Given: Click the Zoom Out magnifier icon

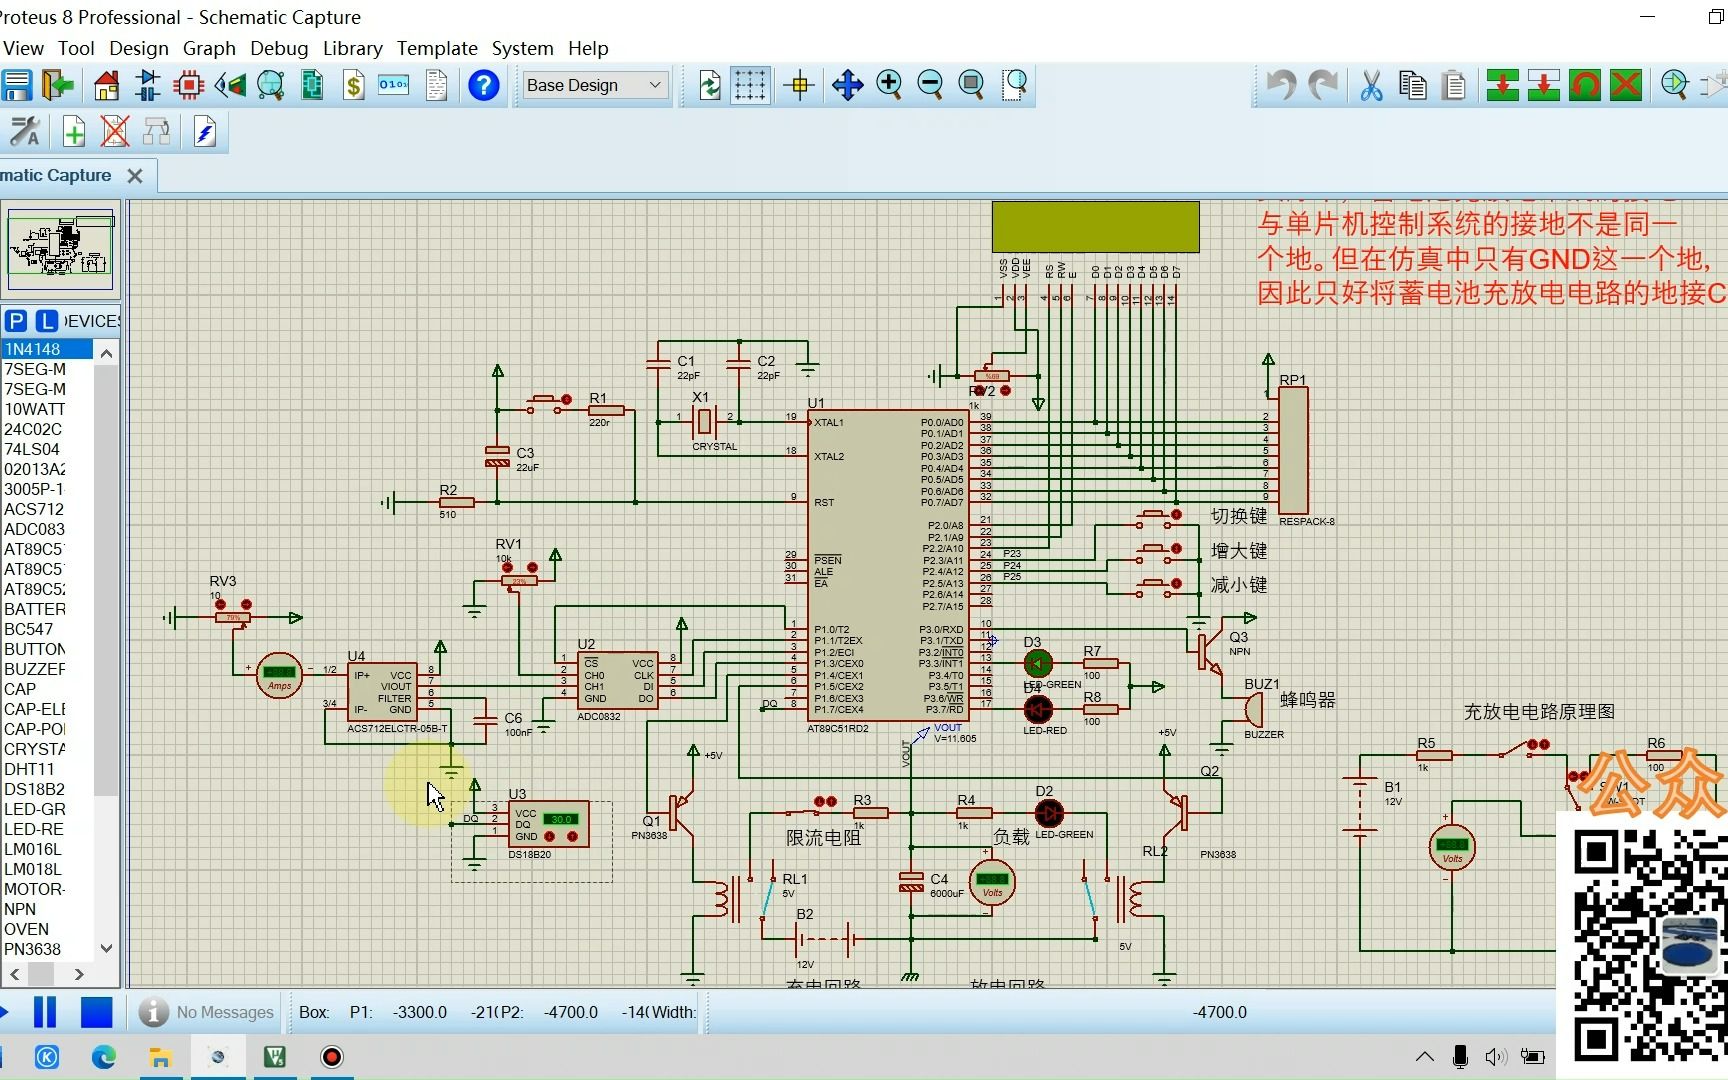Looking at the screenshot, I should (930, 84).
